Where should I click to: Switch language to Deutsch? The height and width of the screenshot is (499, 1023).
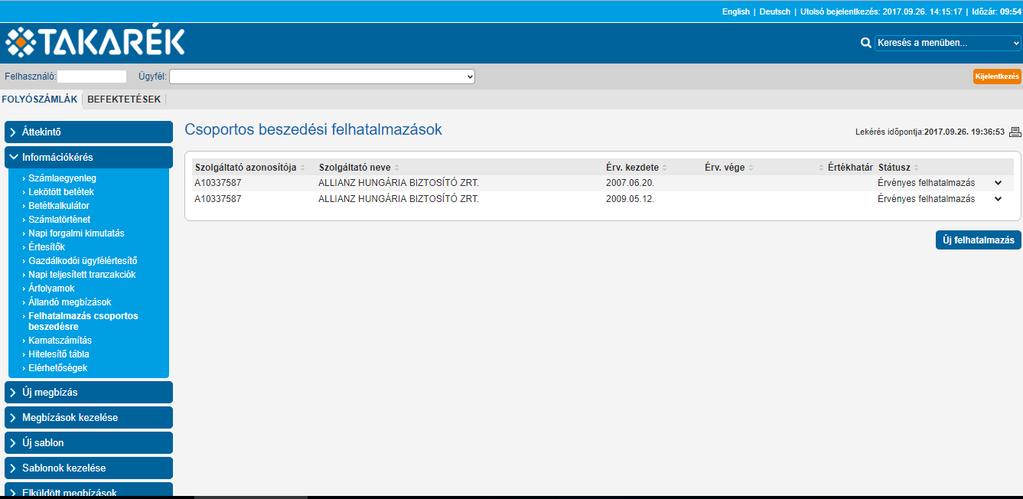coord(774,12)
